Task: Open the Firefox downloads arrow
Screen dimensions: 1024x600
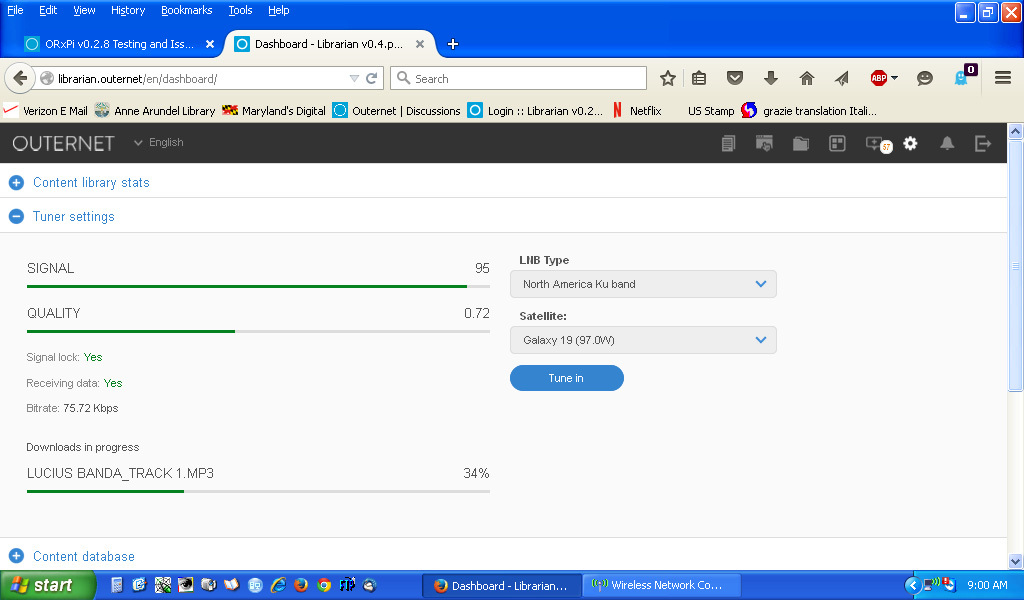Action: [x=771, y=78]
